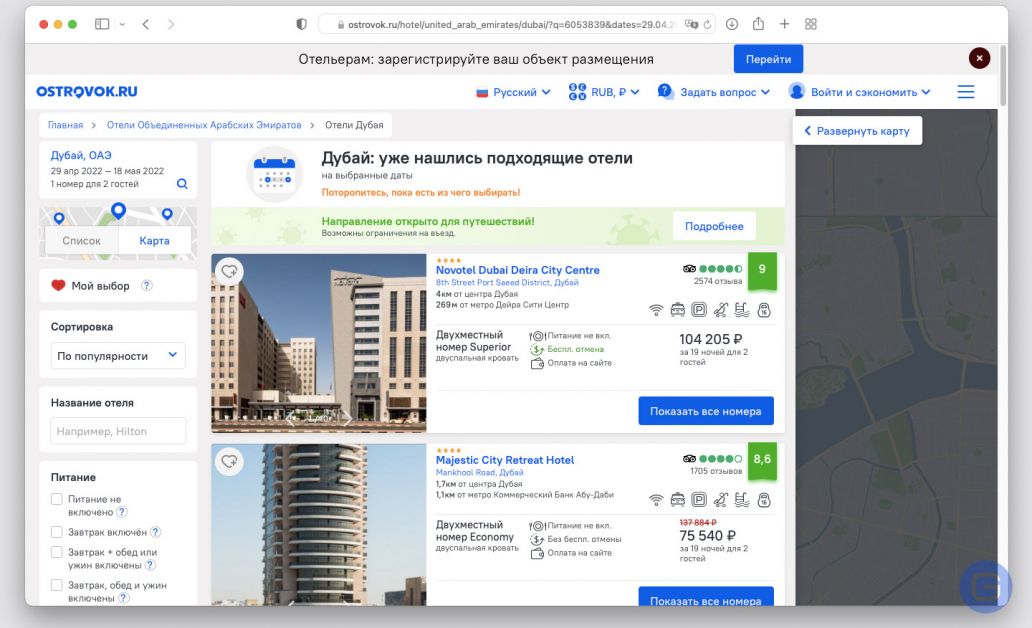Click the page vertical scrollbar
This screenshot has width=1032, height=628.
pyautogui.click(x=1003, y=76)
